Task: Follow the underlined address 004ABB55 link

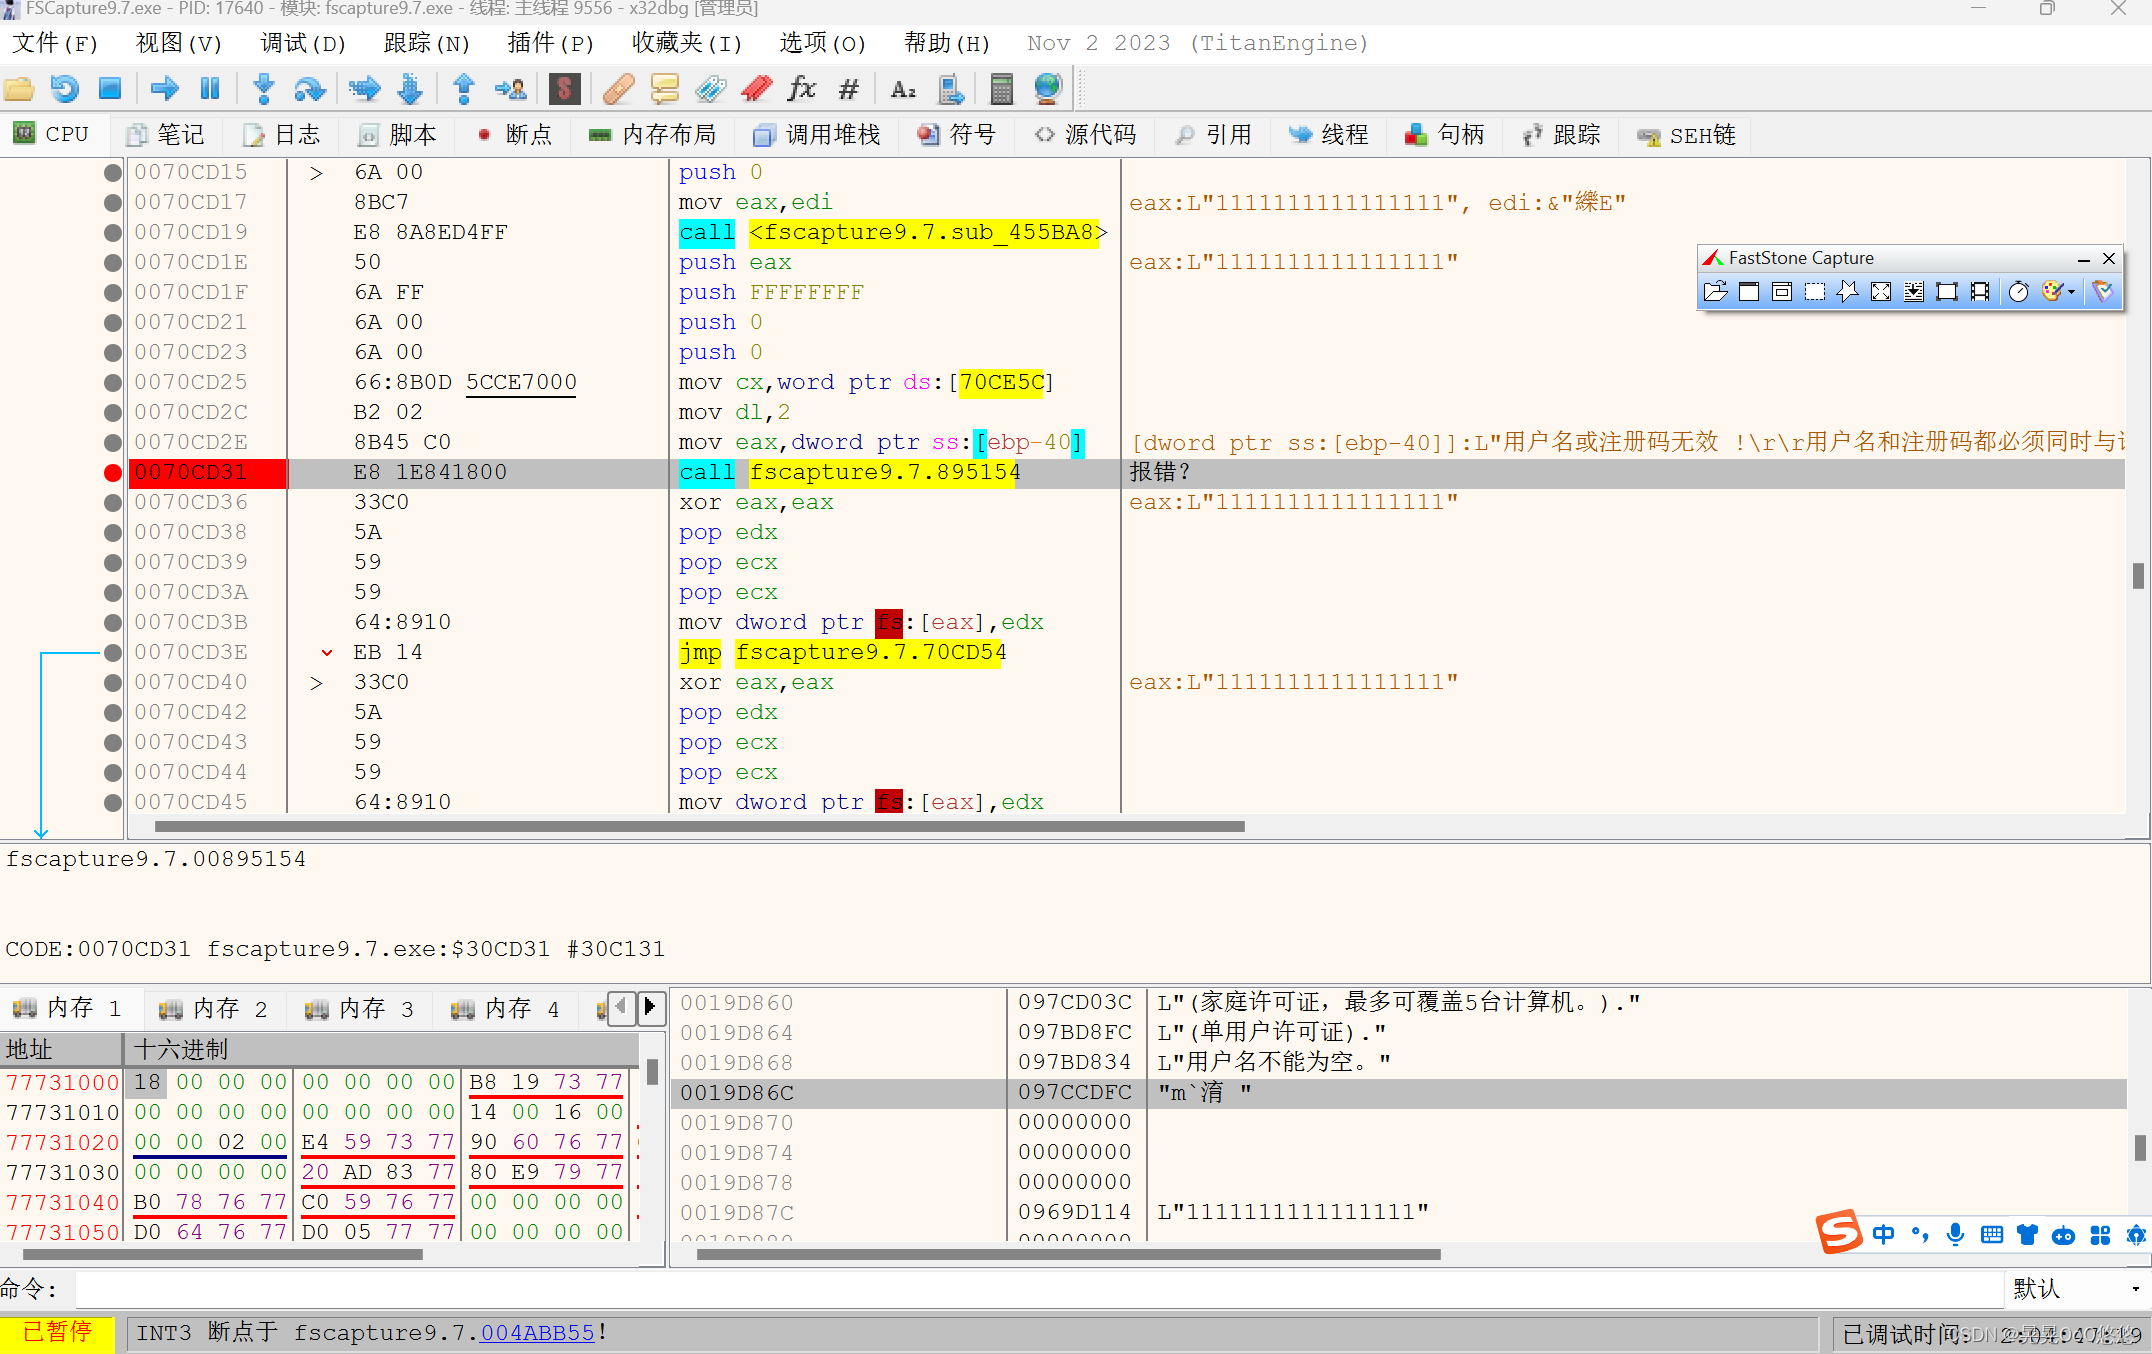Action: (x=536, y=1333)
